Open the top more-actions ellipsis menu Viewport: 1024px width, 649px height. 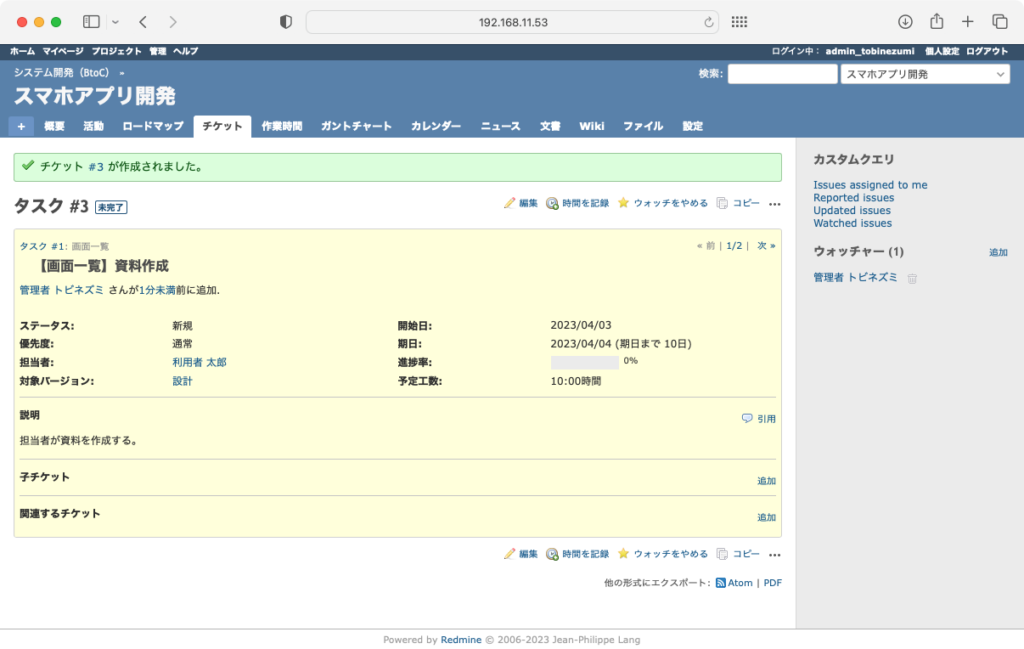[x=775, y=204]
